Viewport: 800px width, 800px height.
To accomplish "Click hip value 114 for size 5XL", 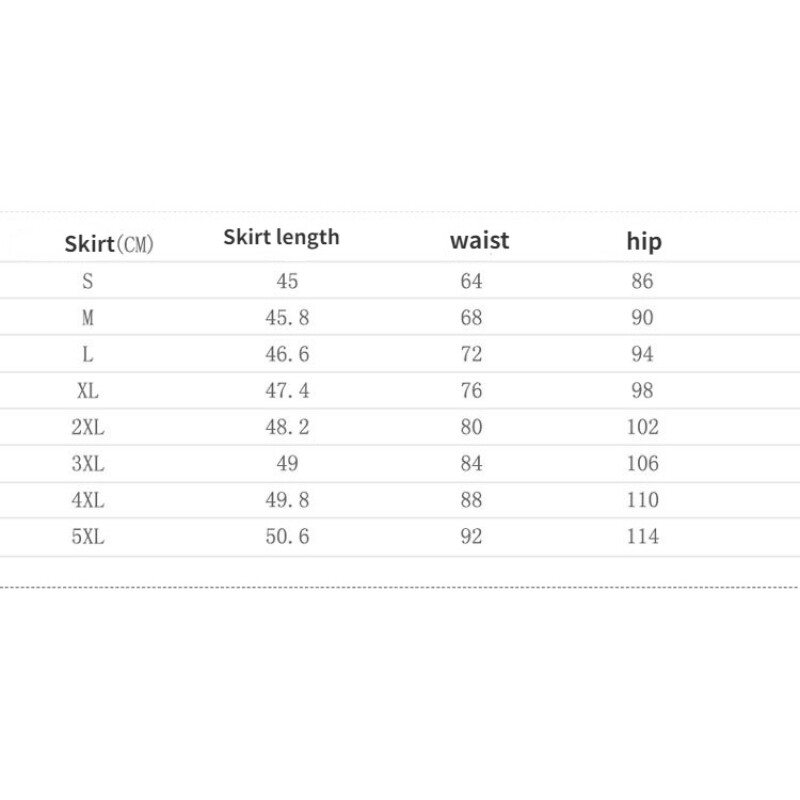I will 642,537.
